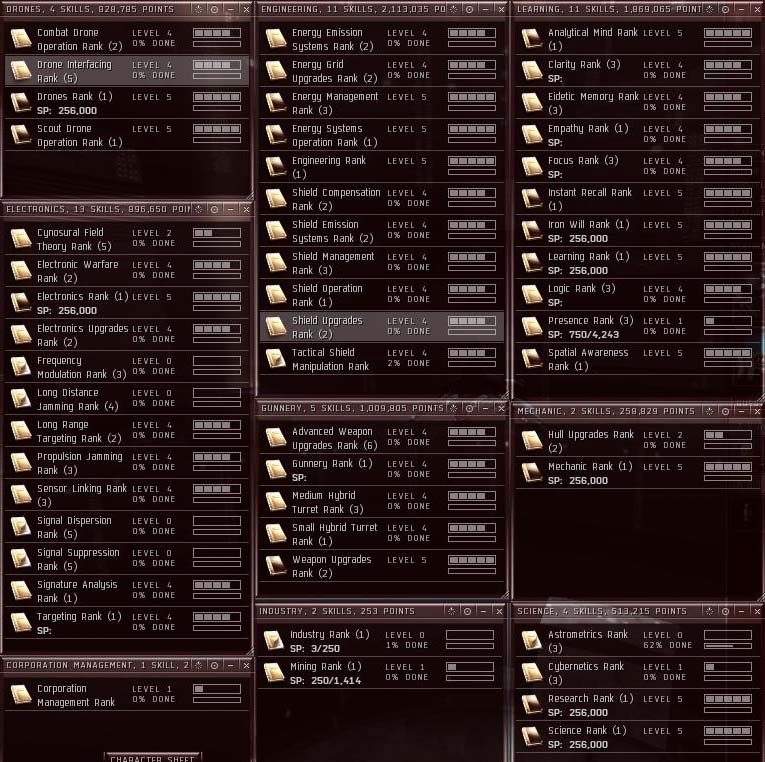Toggle the circle pin in Corporation Management header
765x762 pixels.
point(214,665)
